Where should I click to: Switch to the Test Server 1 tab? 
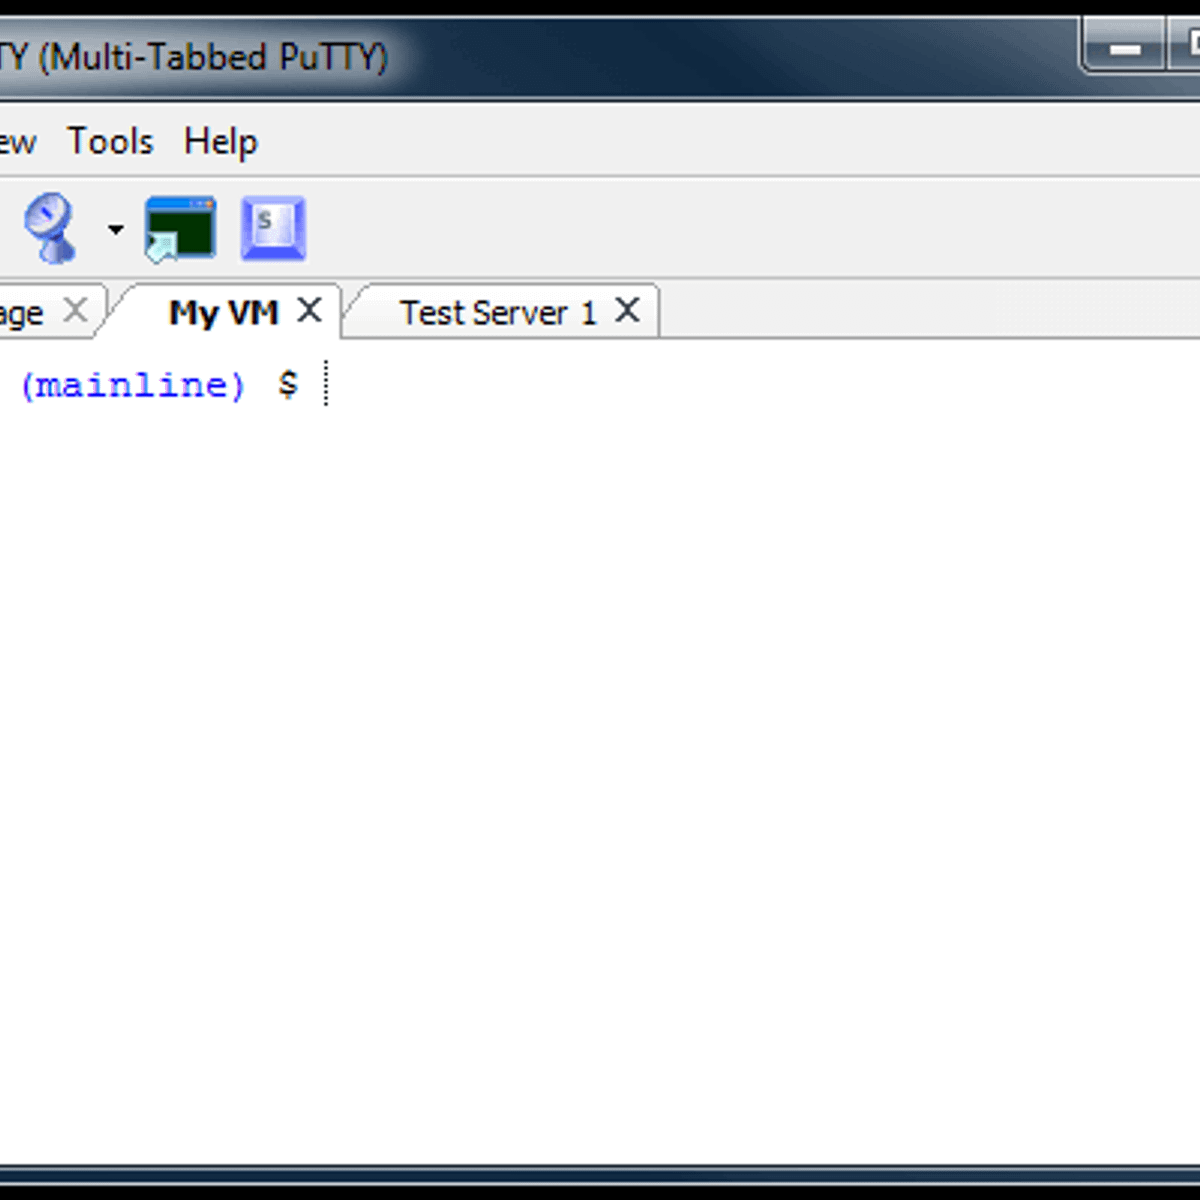[x=497, y=313]
